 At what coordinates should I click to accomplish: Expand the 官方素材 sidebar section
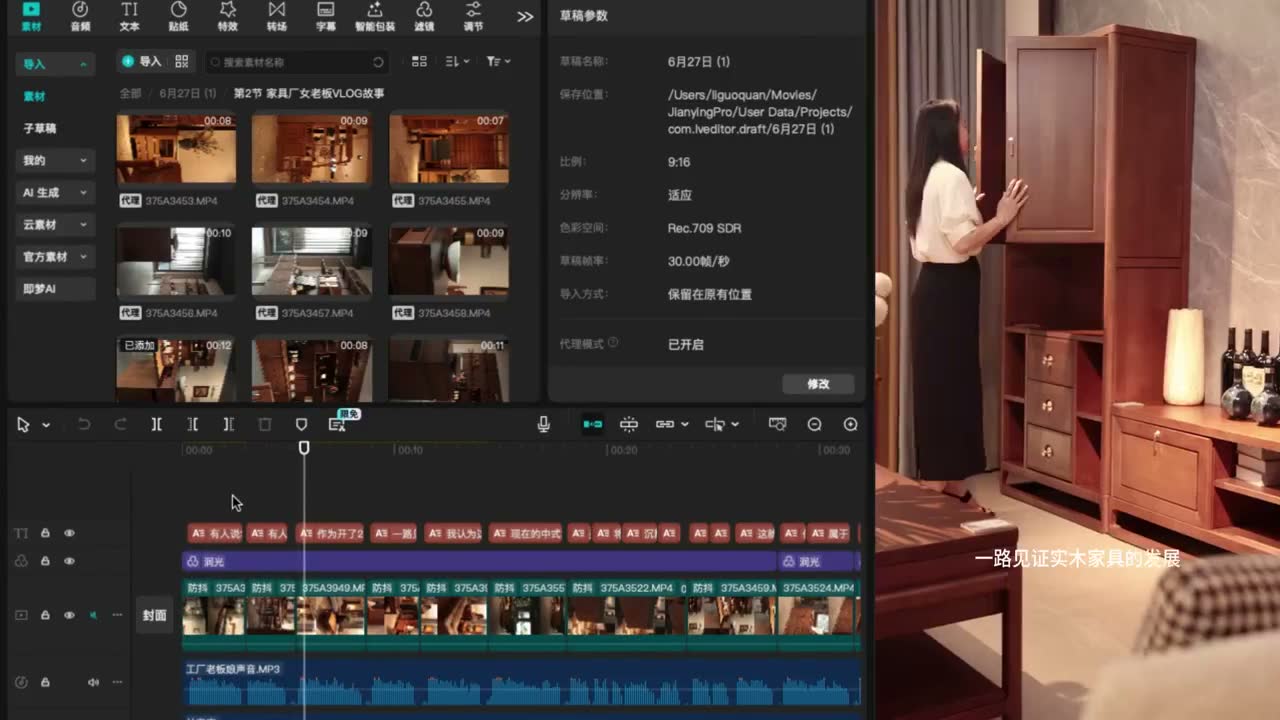[55, 256]
